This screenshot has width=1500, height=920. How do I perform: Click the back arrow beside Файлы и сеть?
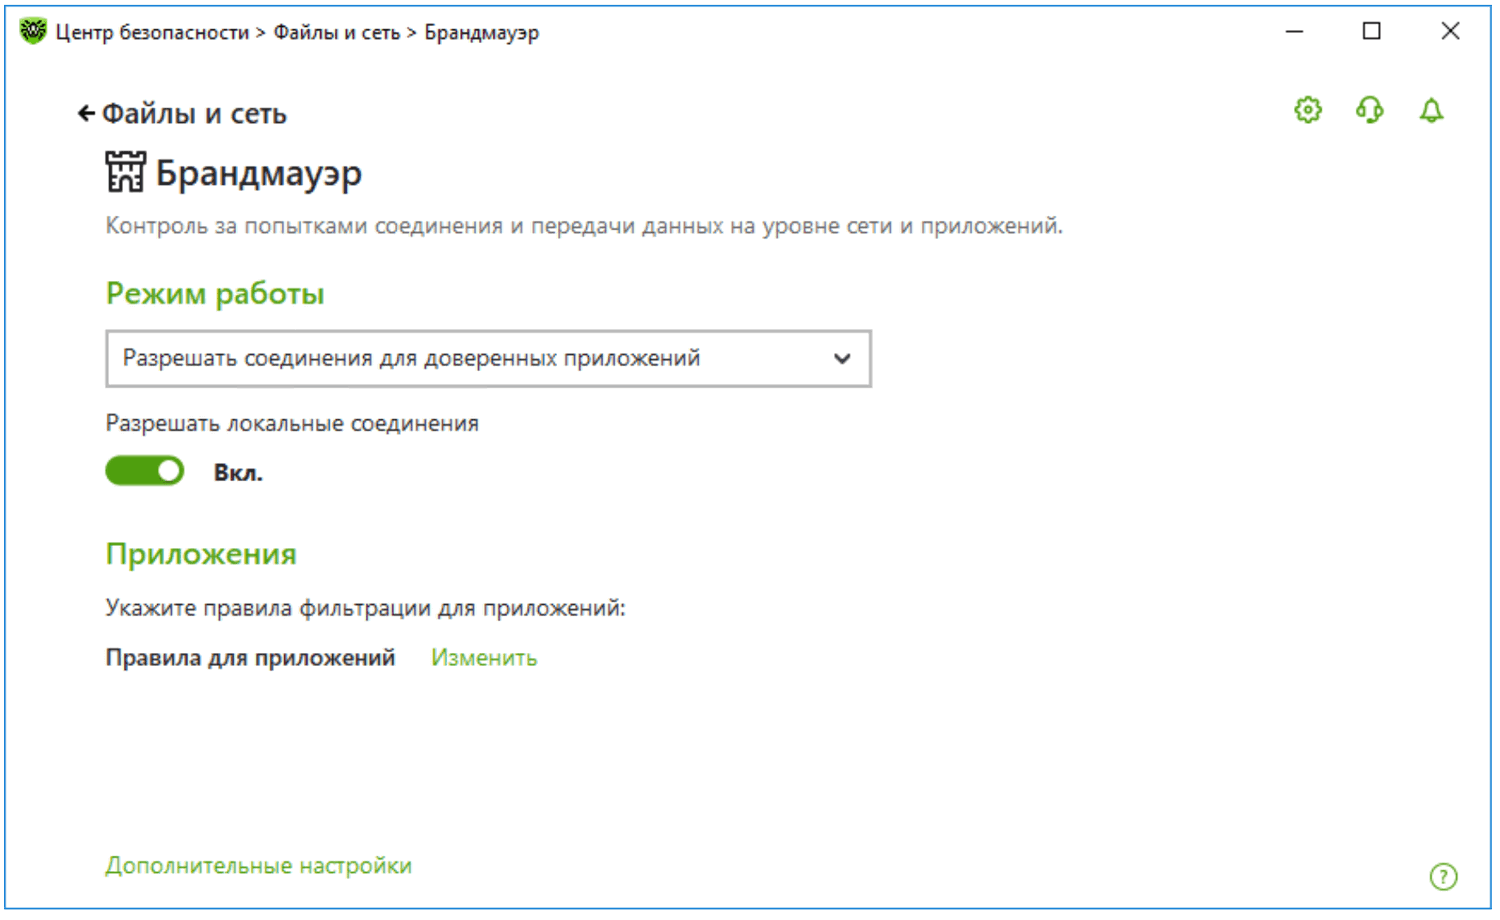(86, 114)
